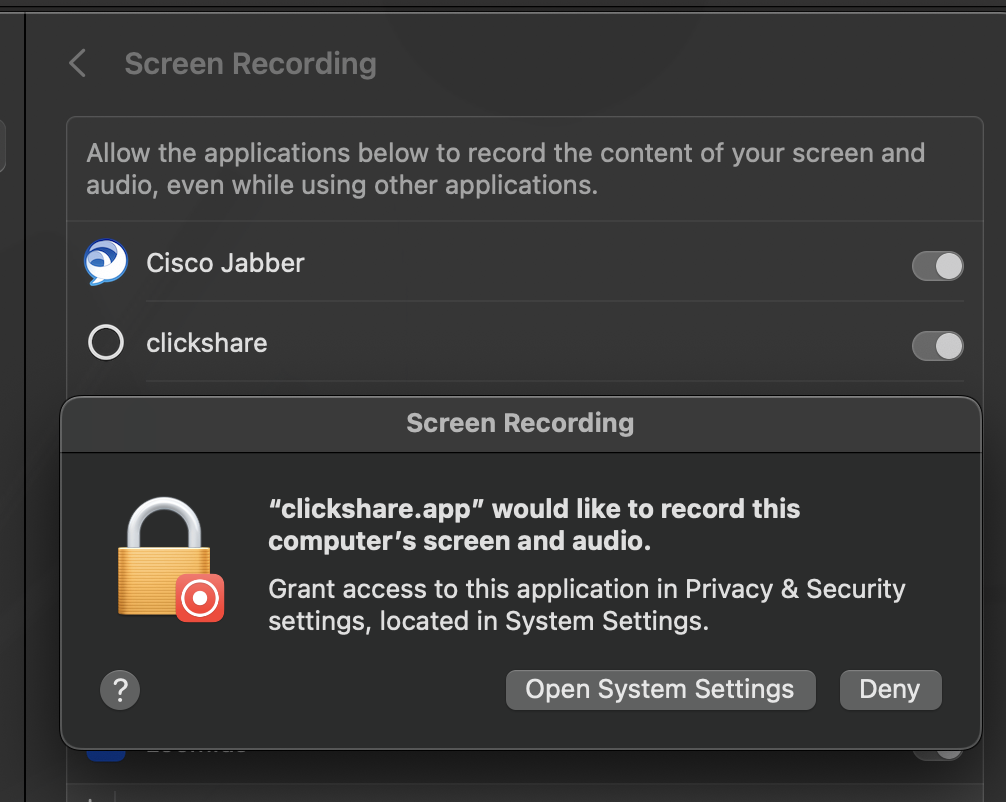Click the padlock icon in the dialog
Image resolution: width=1006 pixels, height=802 pixels.
[x=164, y=558]
